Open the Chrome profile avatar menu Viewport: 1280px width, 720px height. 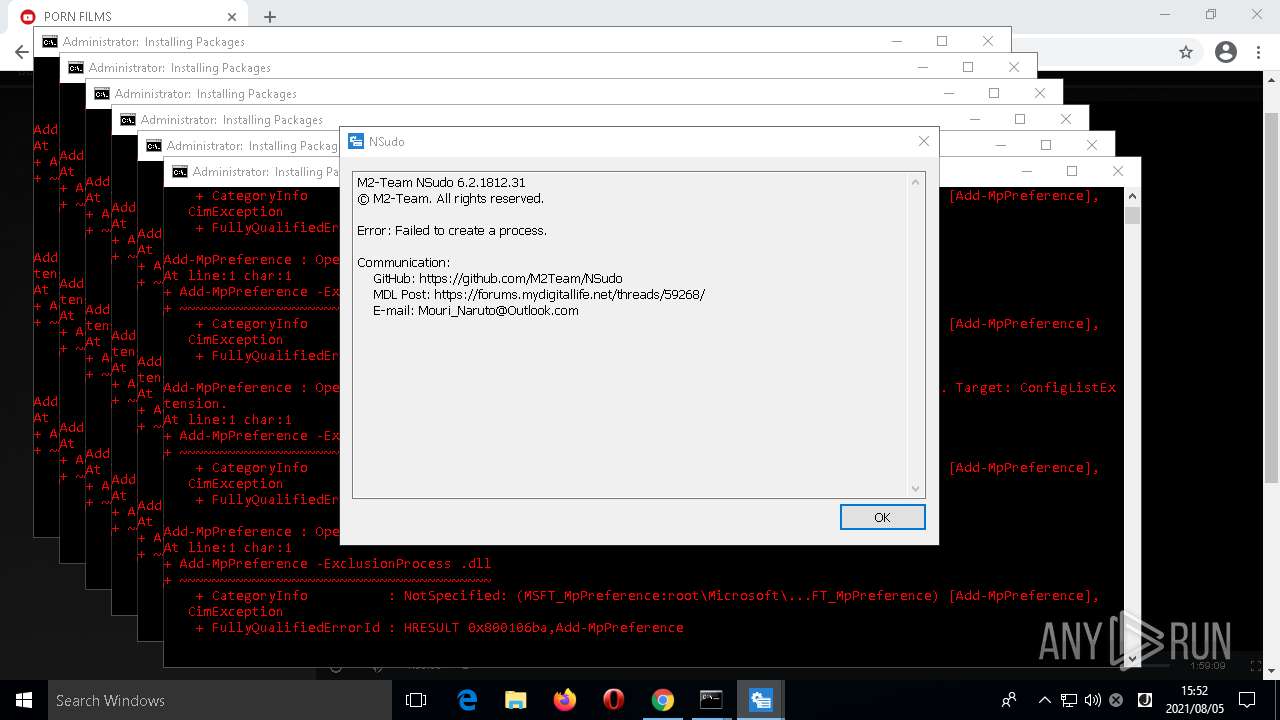pos(1225,52)
